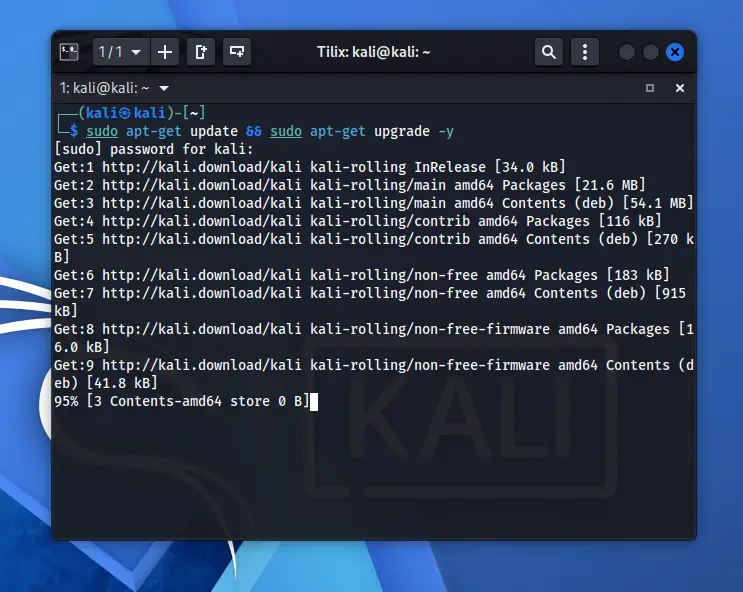This screenshot has height=592, width=743.
Task: Click the Get:2 URL 'http://kali.download/kali'
Action: 201,185
